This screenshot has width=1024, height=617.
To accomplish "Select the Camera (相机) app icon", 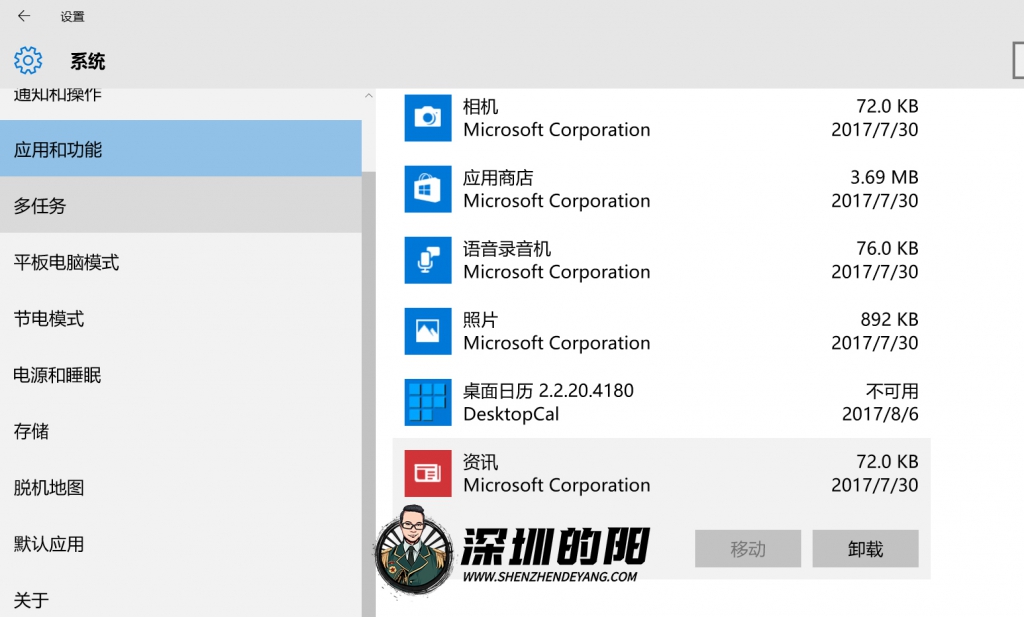I will click(428, 118).
